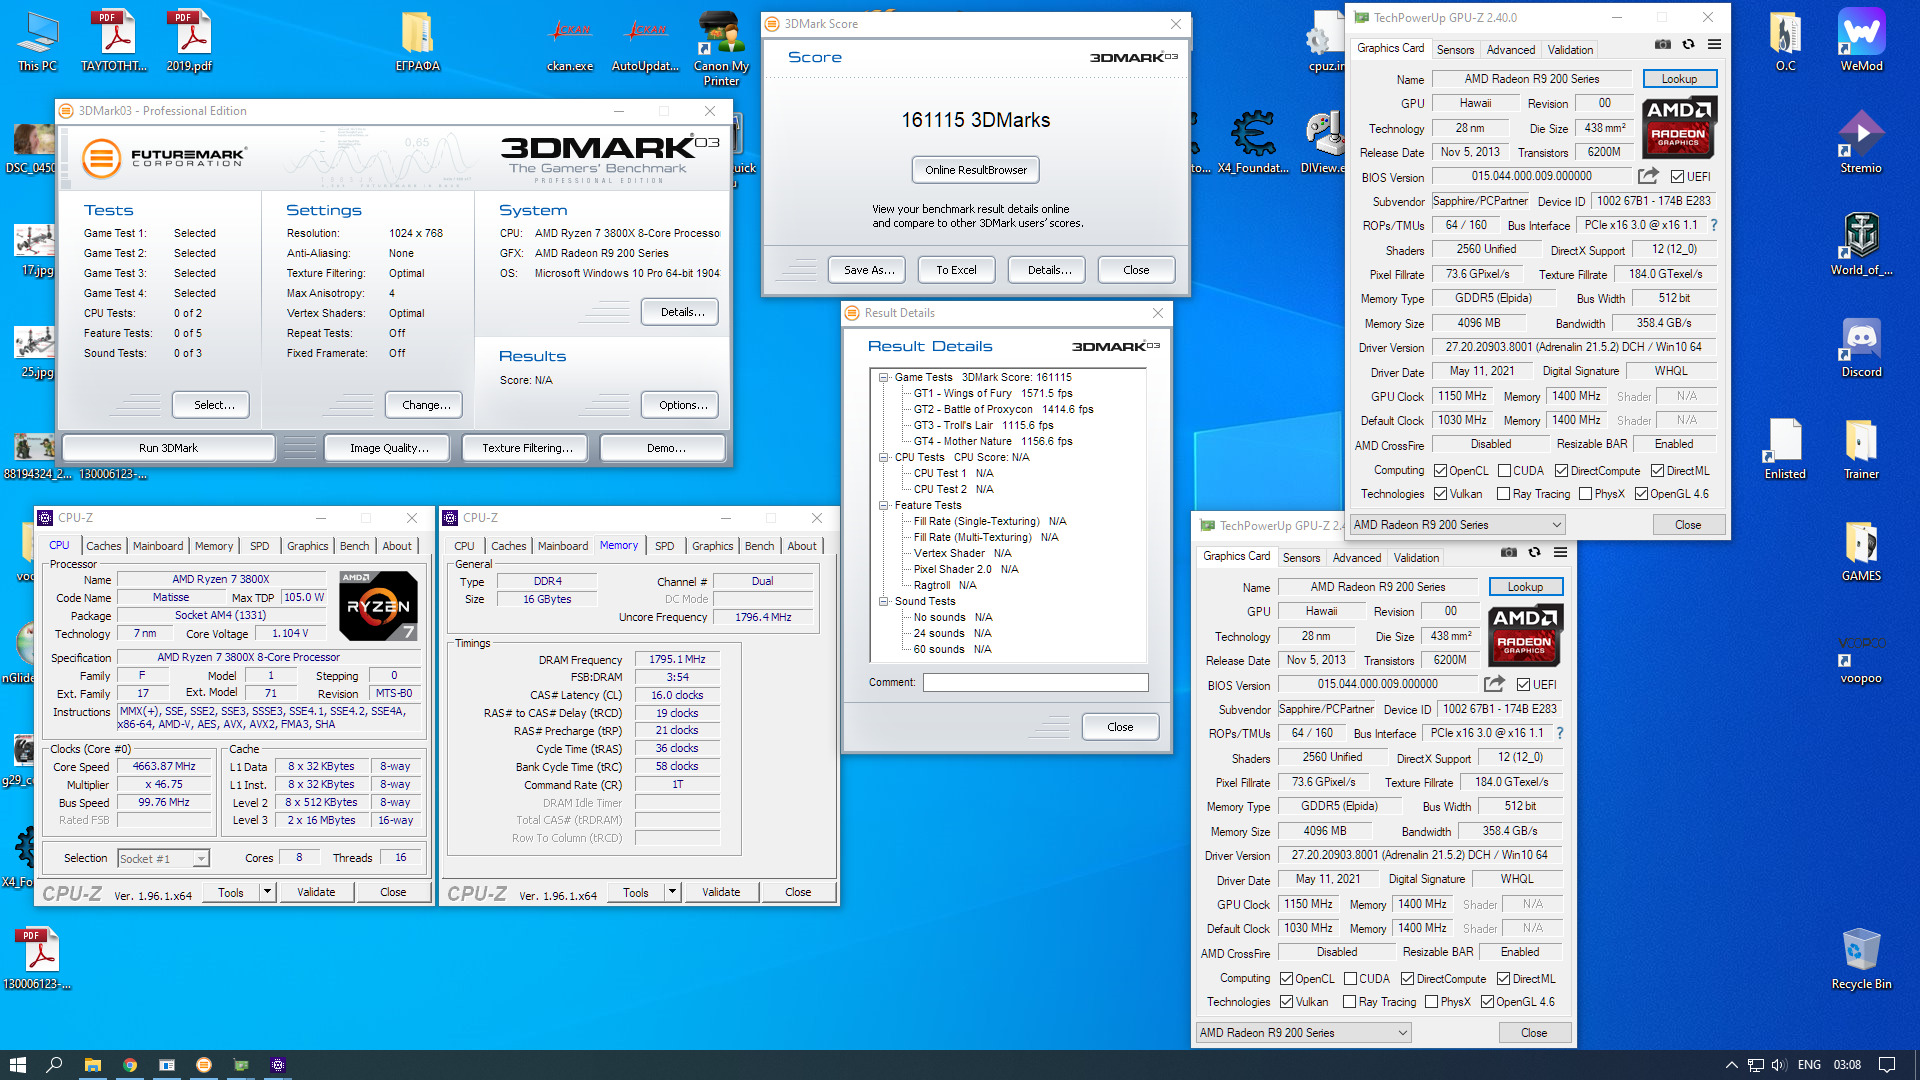Click refresh icon in bottom GPU-Z window
The image size is (1920, 1080).
click(1534, 553)
